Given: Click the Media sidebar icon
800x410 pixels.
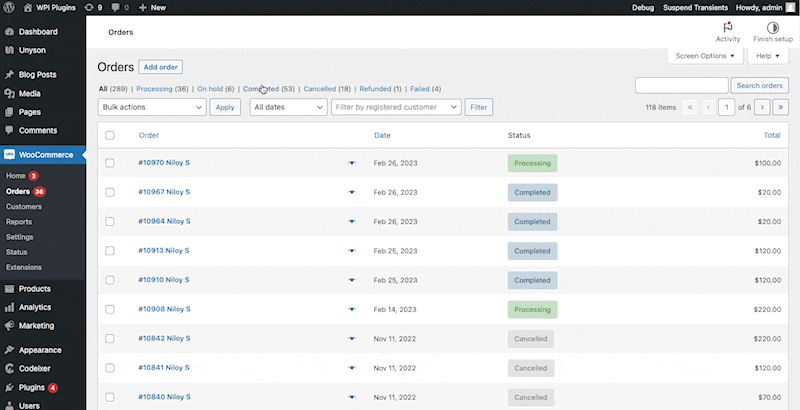Looking at the screenshot, I should tap(9, 93).
